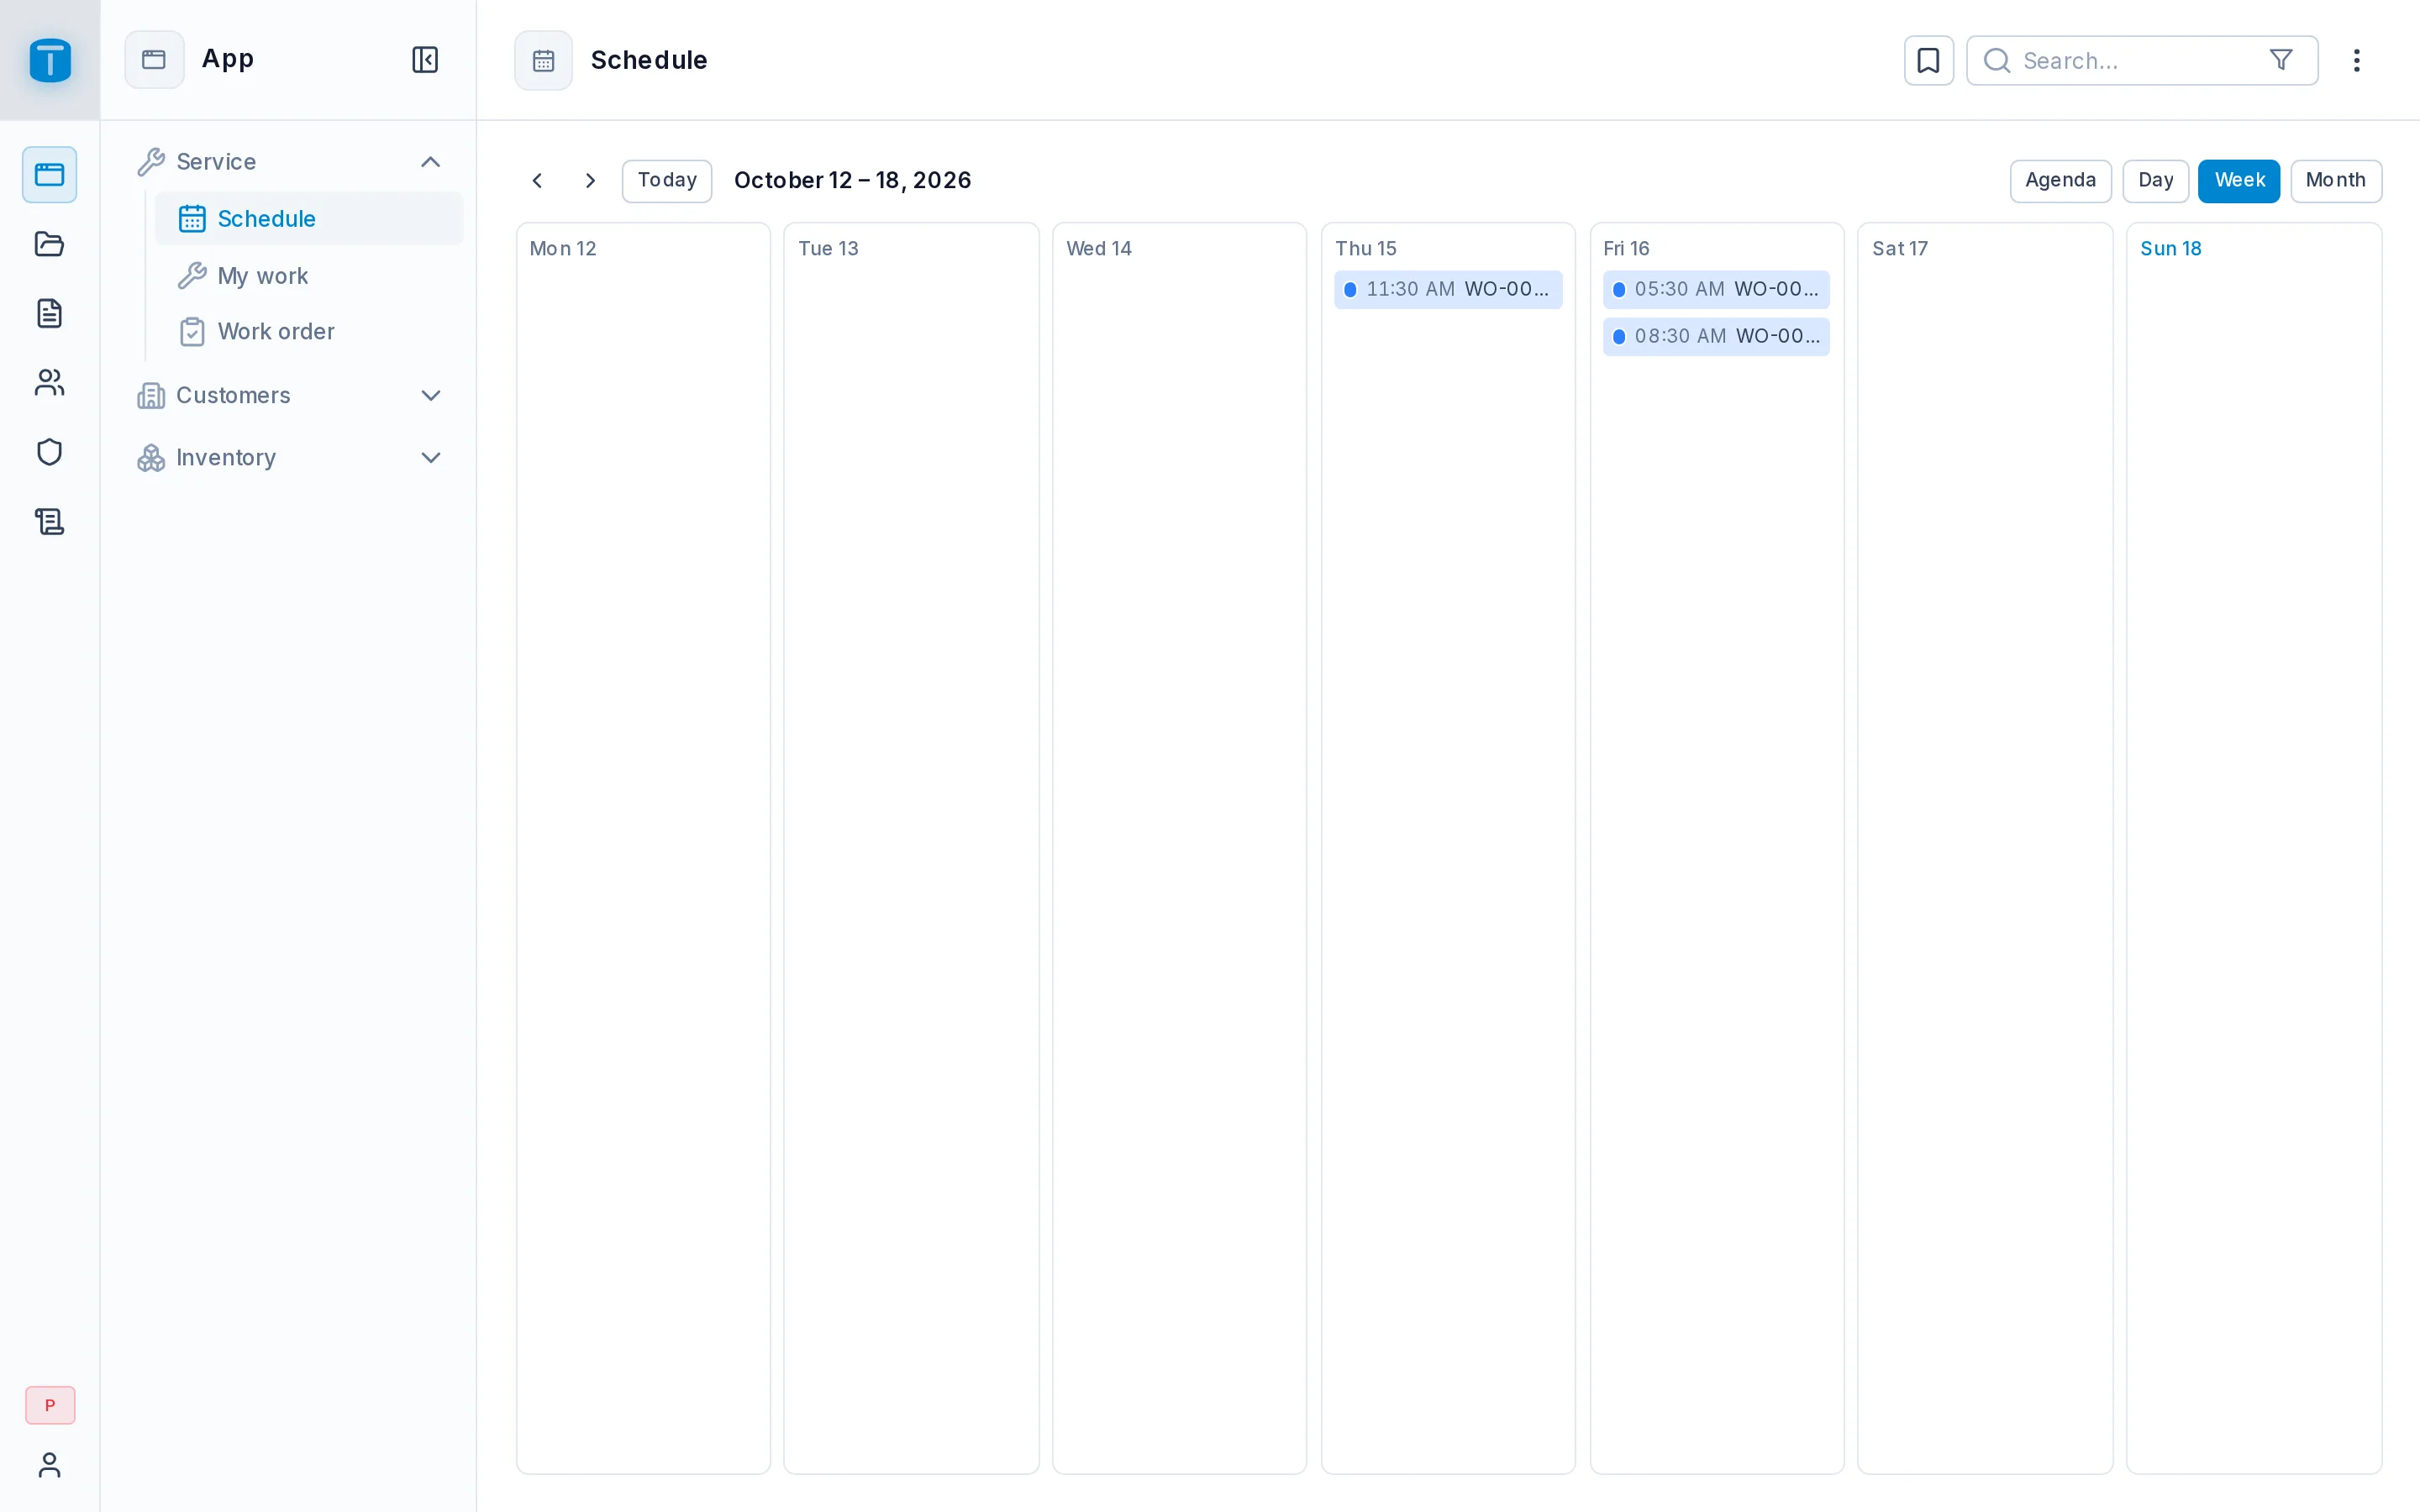The width and height of the screenshot is (2420, 1512).
Task: Open the scroll log icon in rail
Action: tap(50, 521)
